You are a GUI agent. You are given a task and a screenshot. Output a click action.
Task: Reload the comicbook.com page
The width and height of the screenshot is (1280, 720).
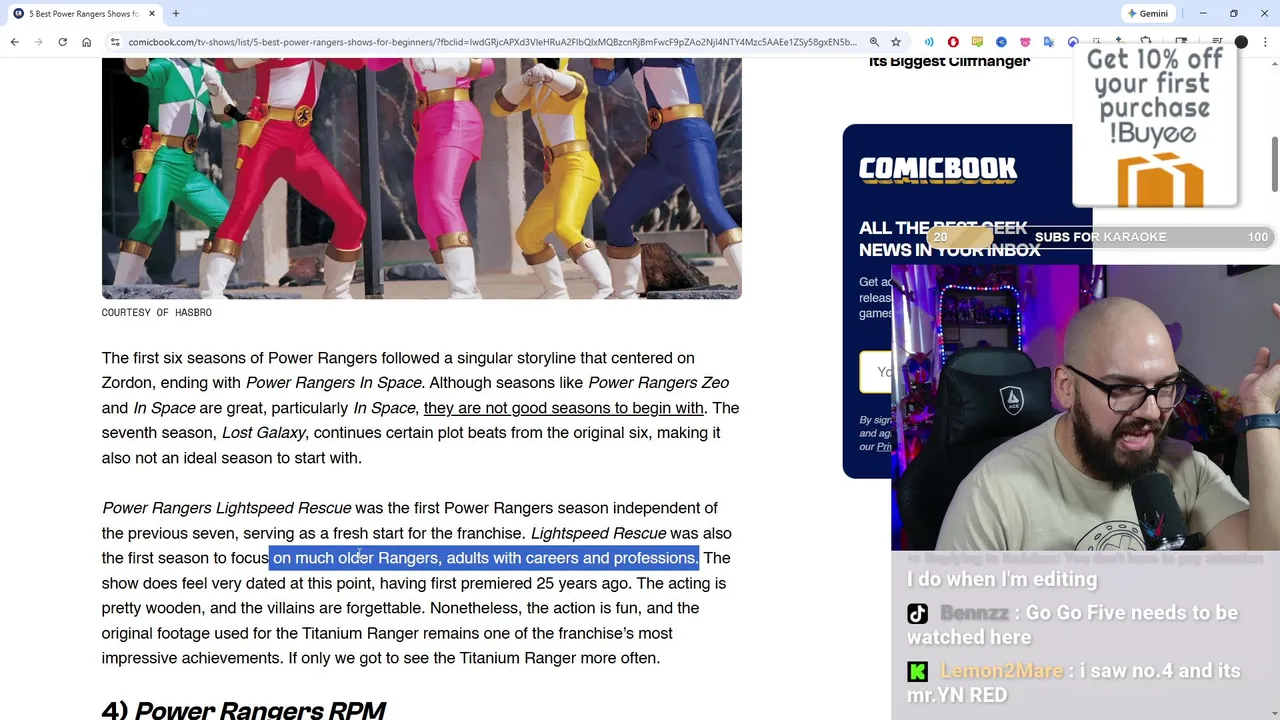[62, 42]
